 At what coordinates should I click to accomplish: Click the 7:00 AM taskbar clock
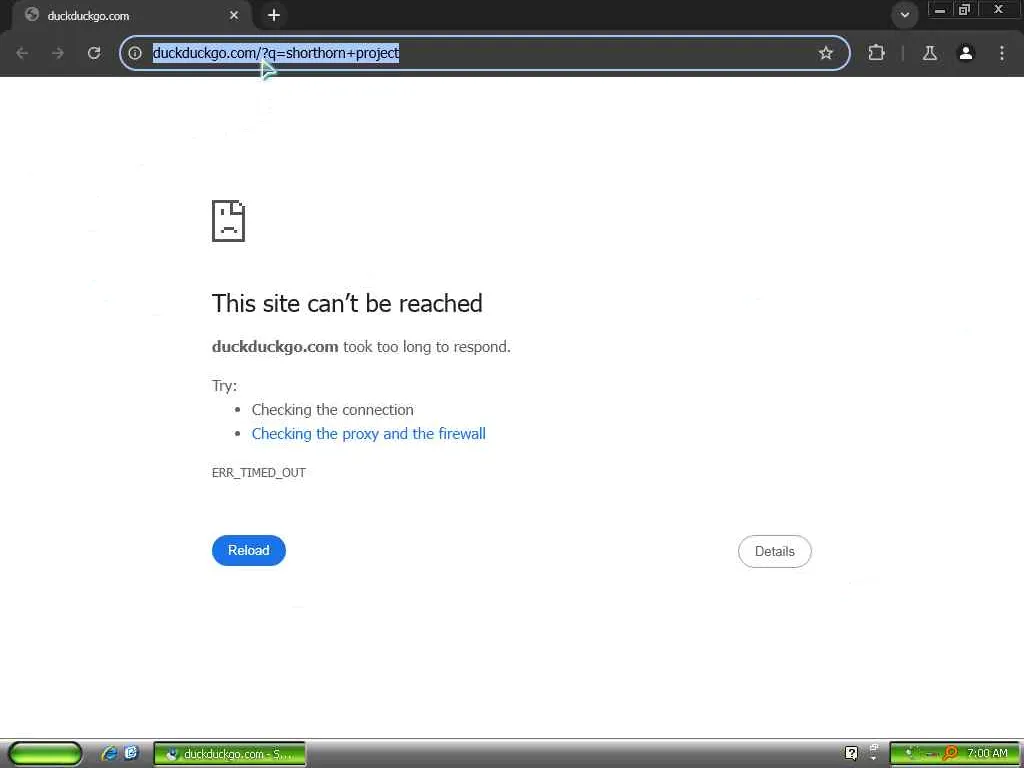[x=987, y=753]
